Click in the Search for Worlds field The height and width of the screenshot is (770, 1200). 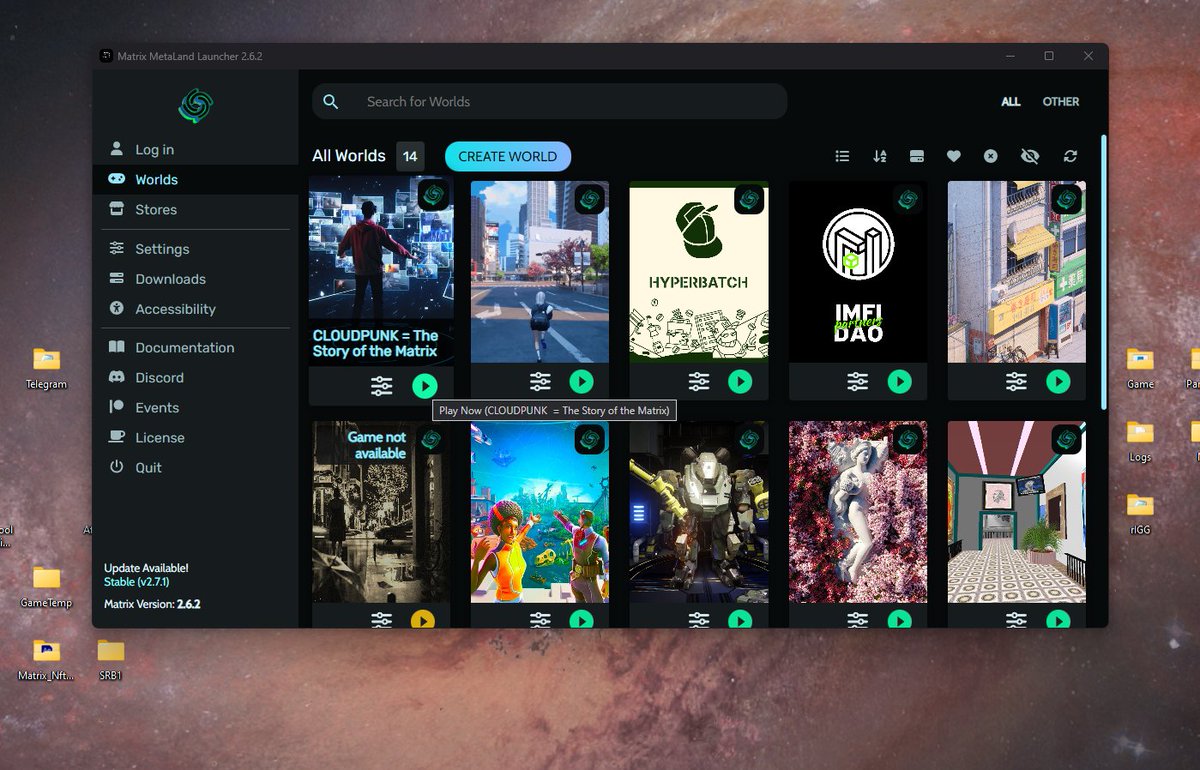pos(550,102)
